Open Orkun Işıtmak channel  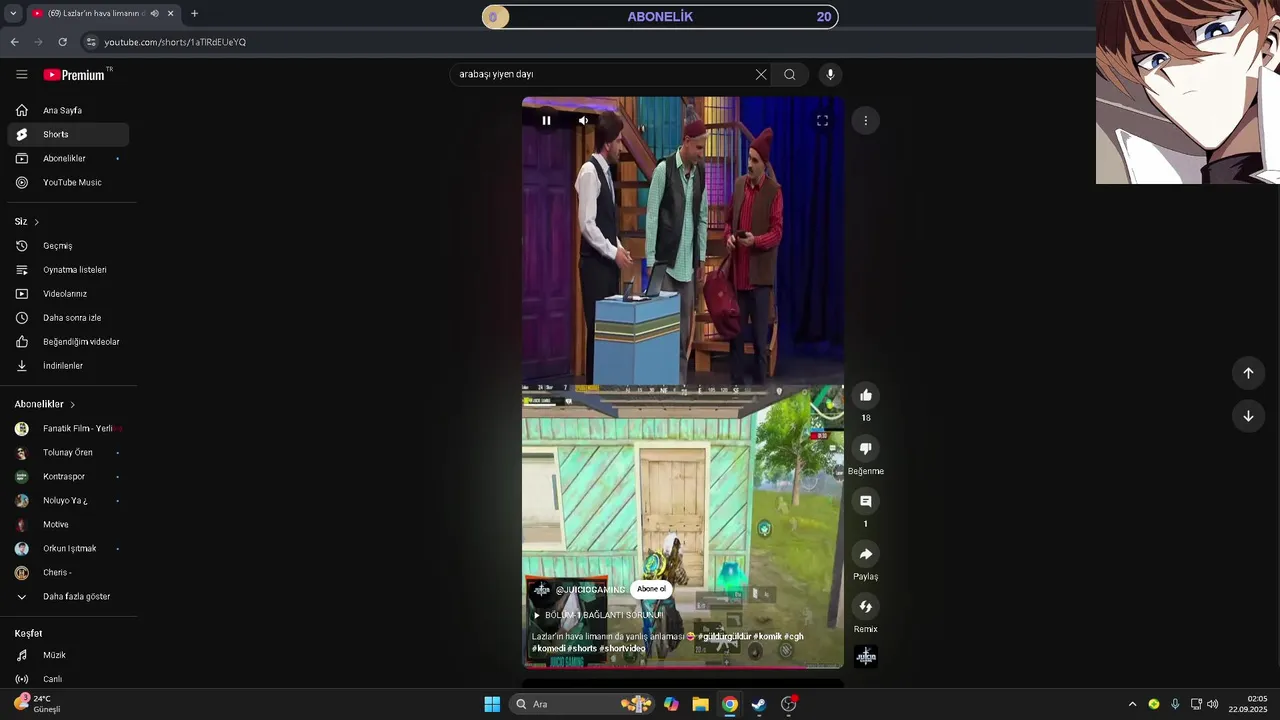(x=68, y=548)
